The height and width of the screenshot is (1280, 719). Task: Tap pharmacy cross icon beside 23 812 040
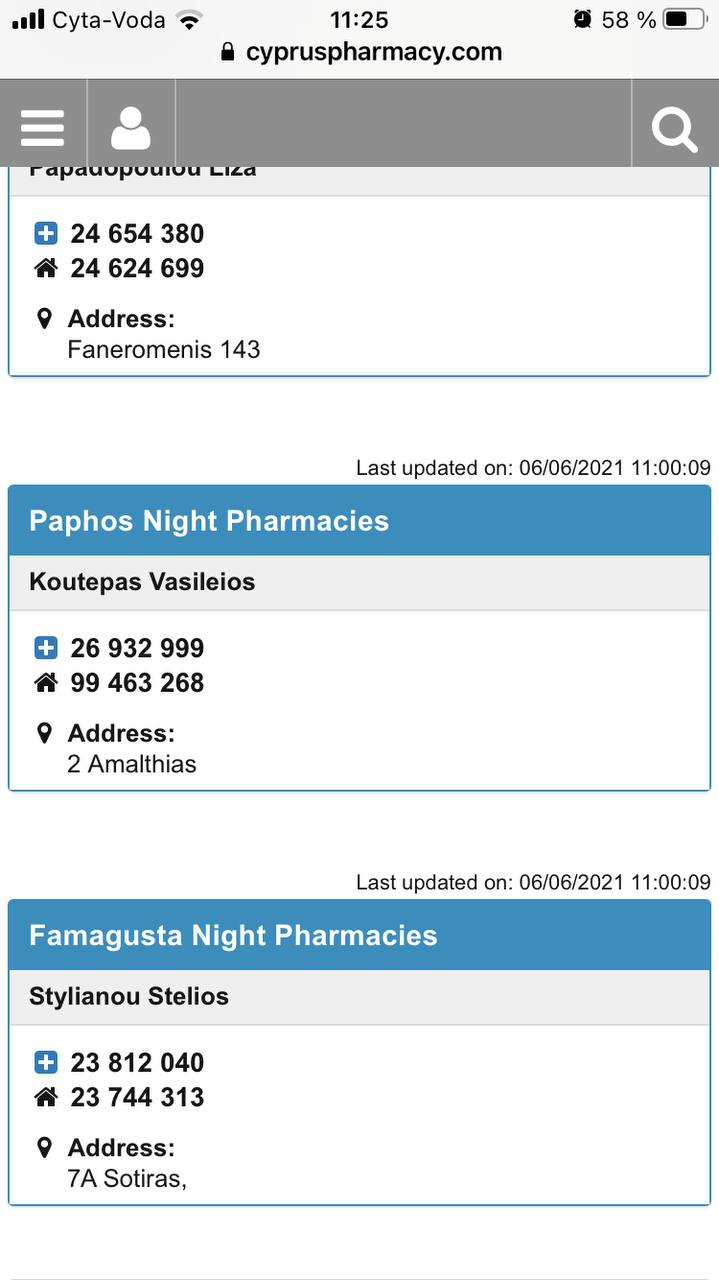click(x=46, y=1062)
